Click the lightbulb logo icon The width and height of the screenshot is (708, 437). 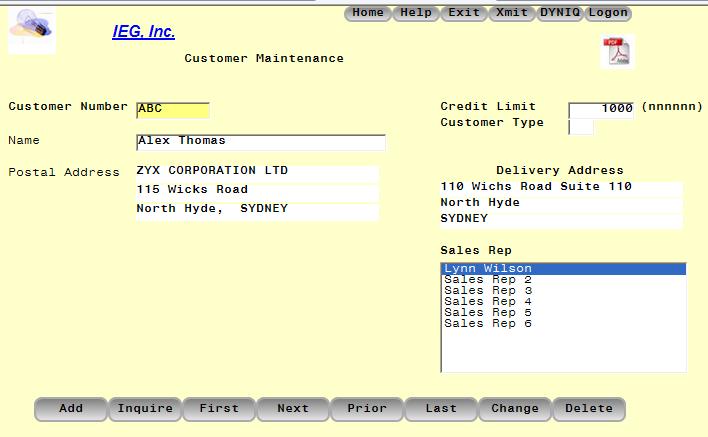[31, 30]
